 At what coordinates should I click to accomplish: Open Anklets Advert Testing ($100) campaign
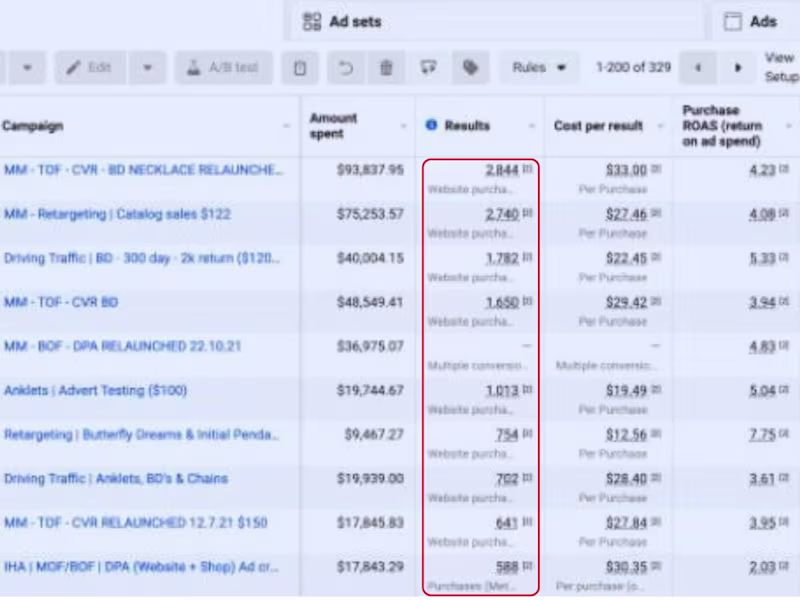point(95,391)
